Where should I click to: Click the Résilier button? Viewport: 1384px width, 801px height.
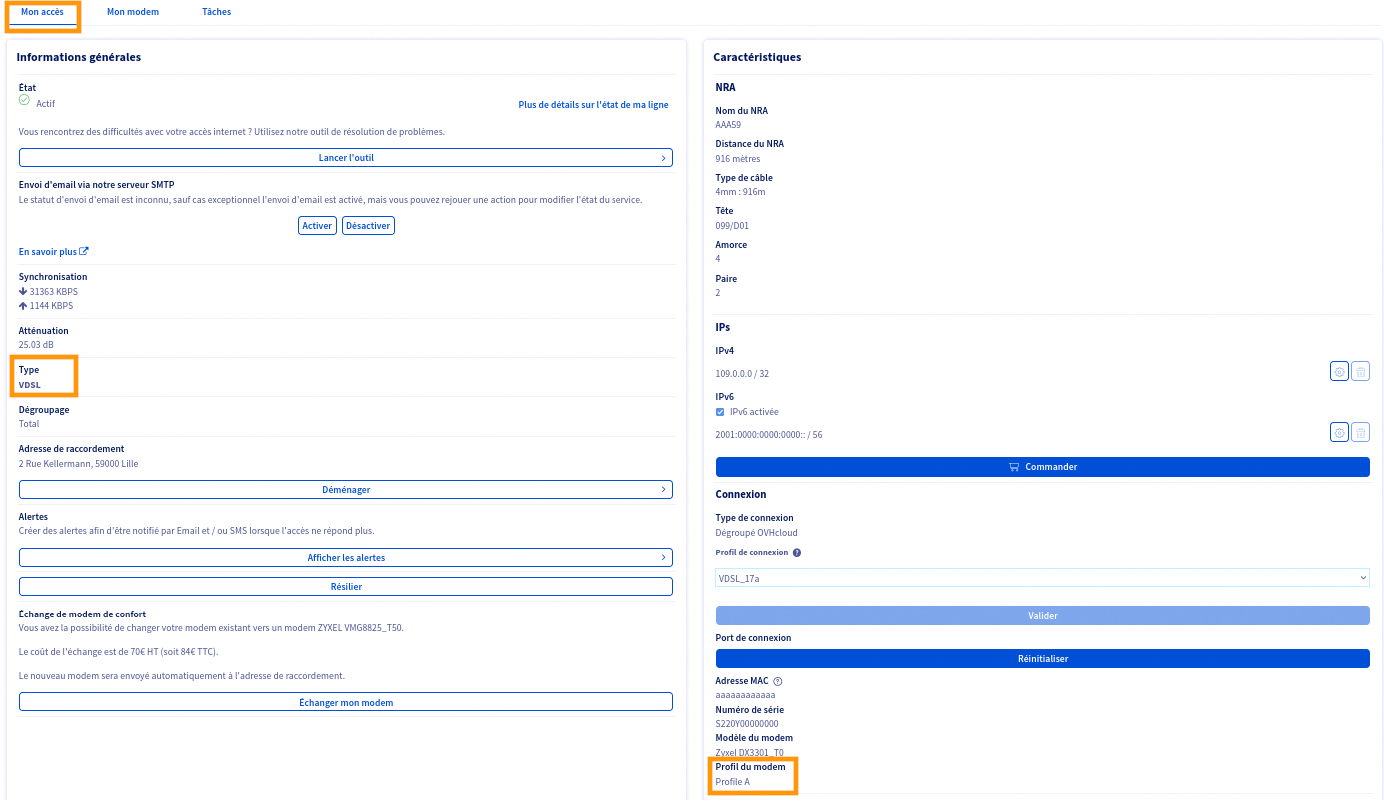click(x=345, y=586)
